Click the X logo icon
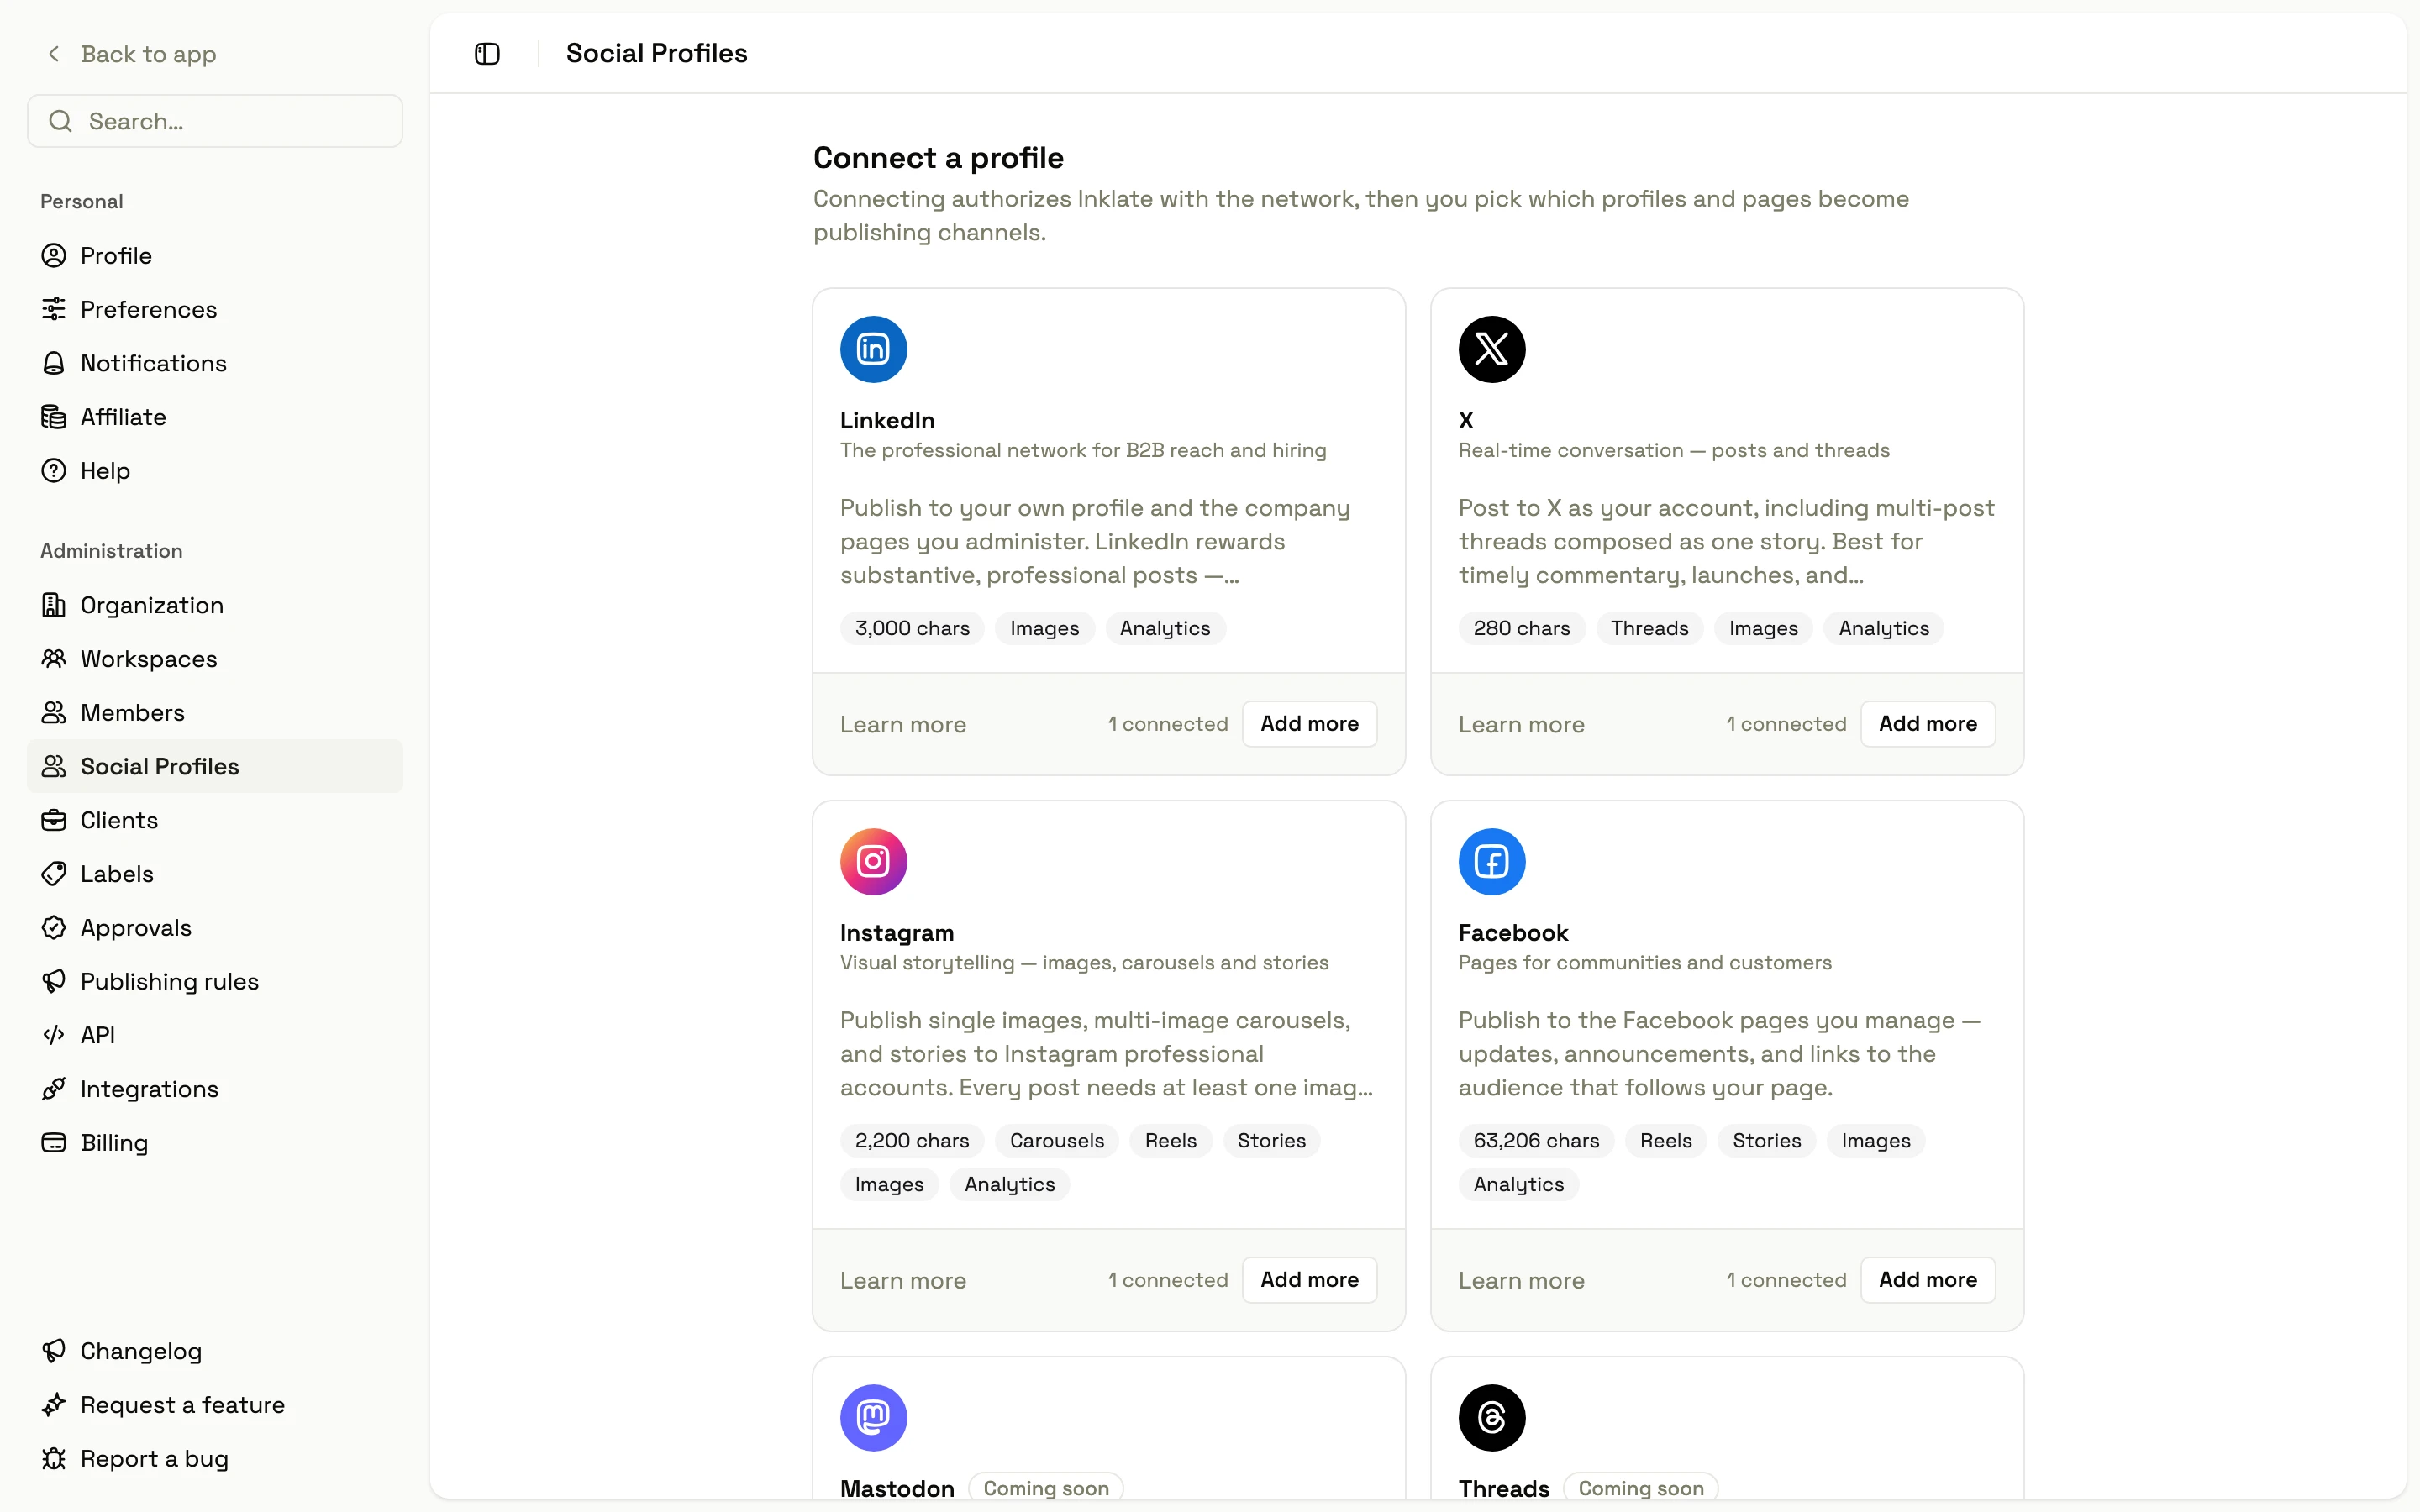This screenshot has width=2420, height=1512. (x=1491, y=349)
